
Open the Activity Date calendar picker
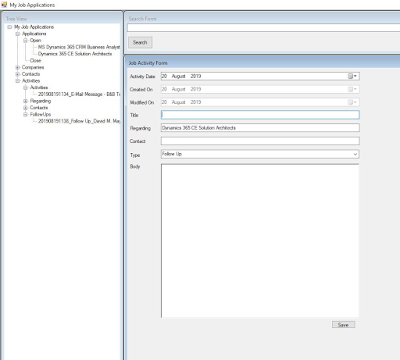tap(353, 76)
